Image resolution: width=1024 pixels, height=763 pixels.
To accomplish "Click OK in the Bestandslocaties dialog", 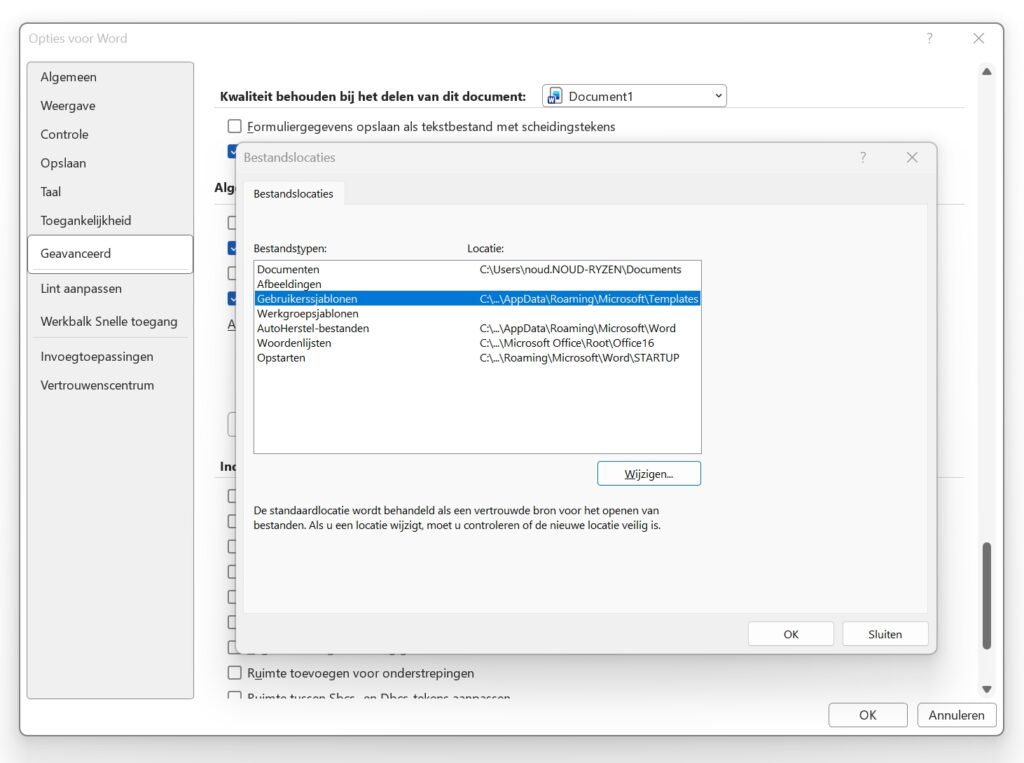I will [790, 634].
